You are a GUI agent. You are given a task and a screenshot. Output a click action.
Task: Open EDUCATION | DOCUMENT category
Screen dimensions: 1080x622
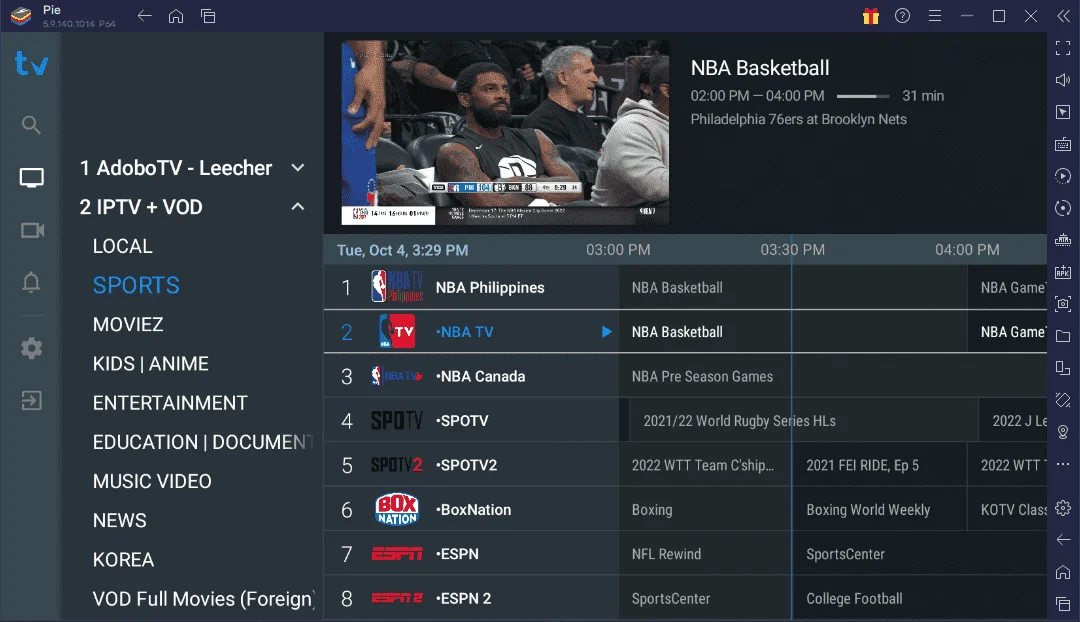pyautogui.click(x=203, y=442)
